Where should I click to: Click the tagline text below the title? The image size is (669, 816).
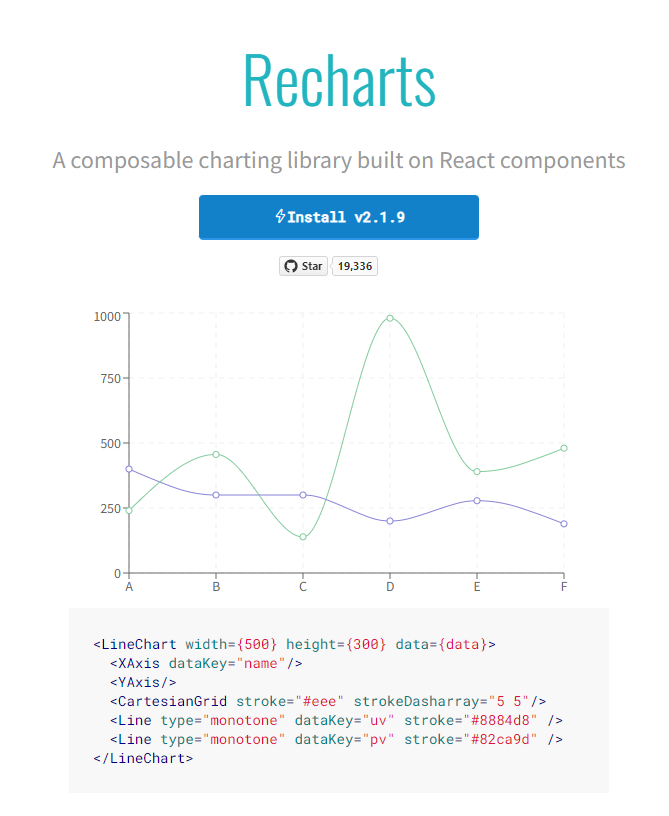(x=339, y=160)
